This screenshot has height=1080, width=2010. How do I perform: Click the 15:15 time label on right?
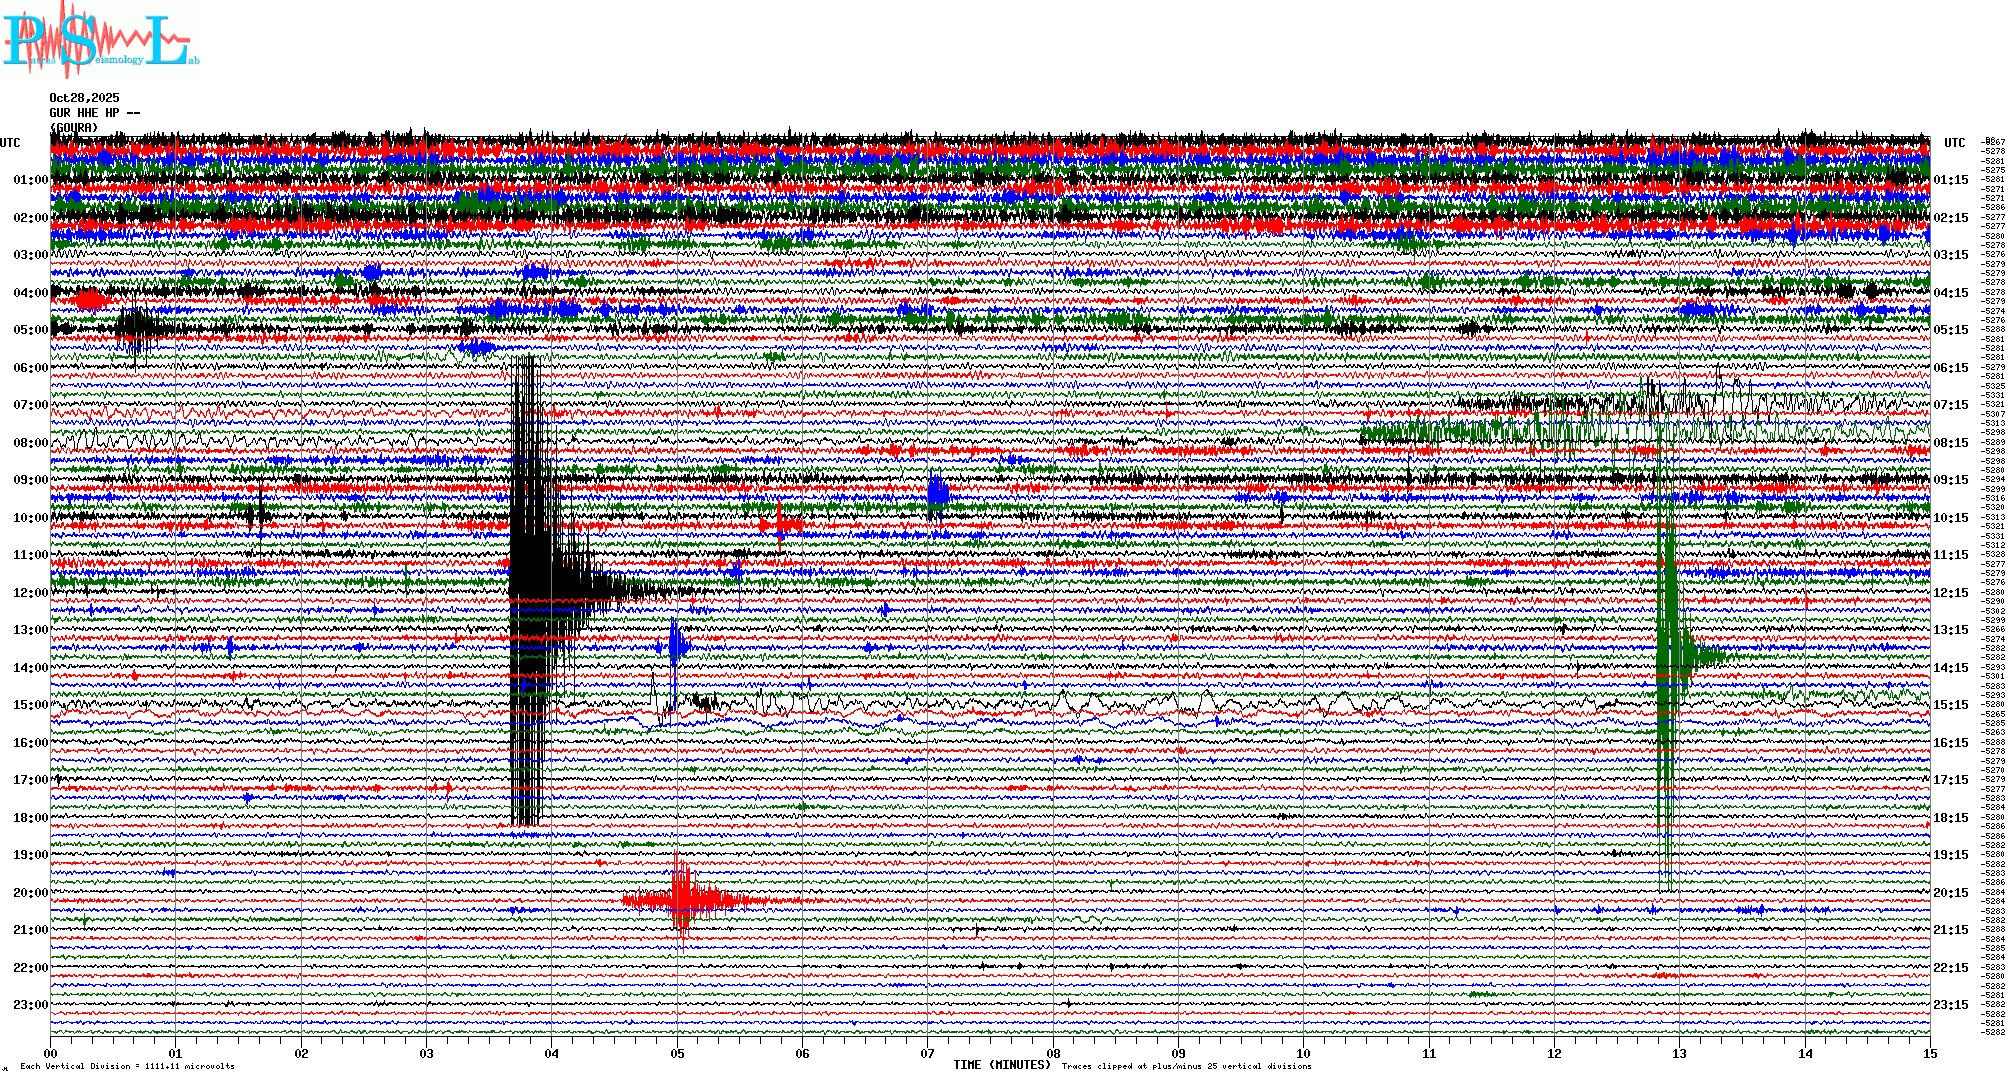(x=1950, y=705)
